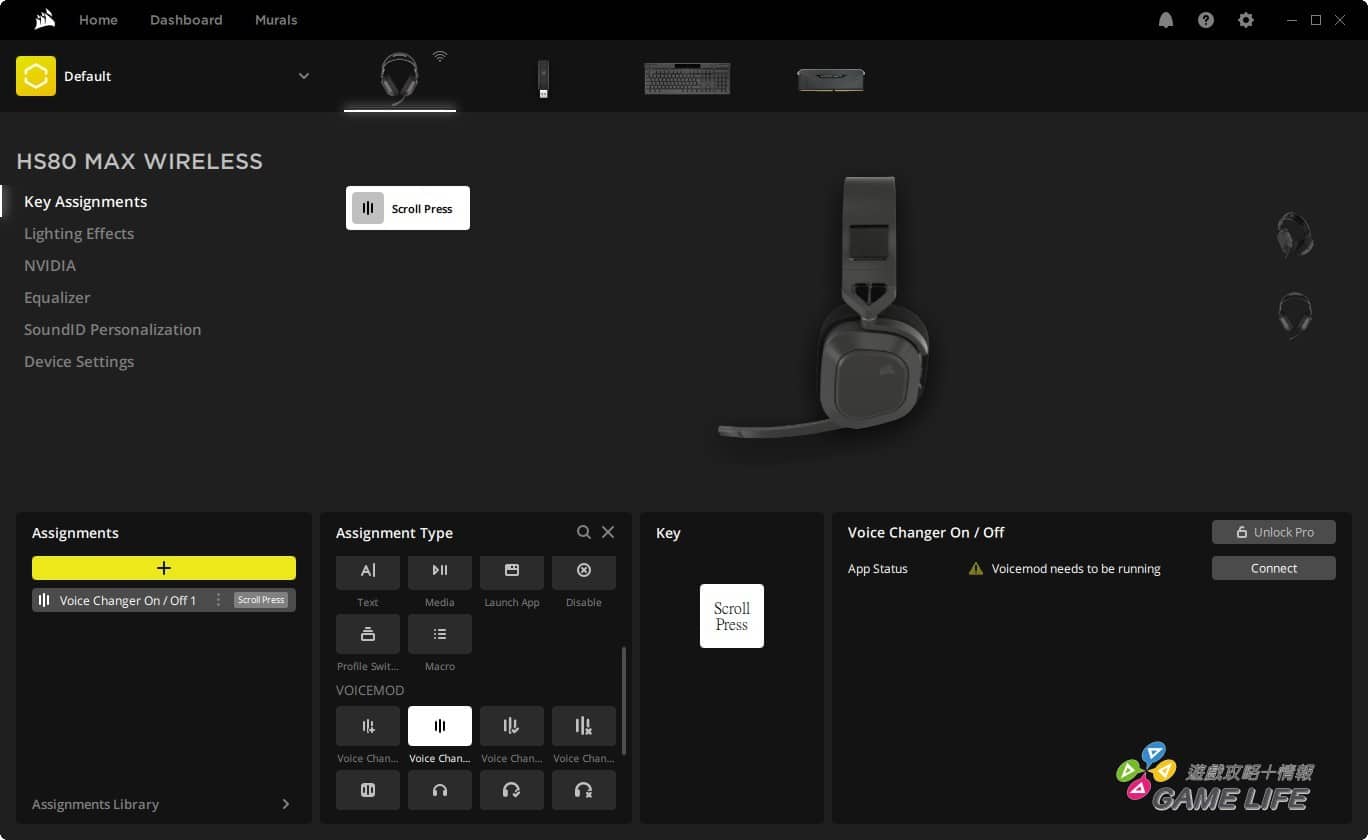Select the keyboard device thumbnail
1368x840 pixels.
point(687,78)
